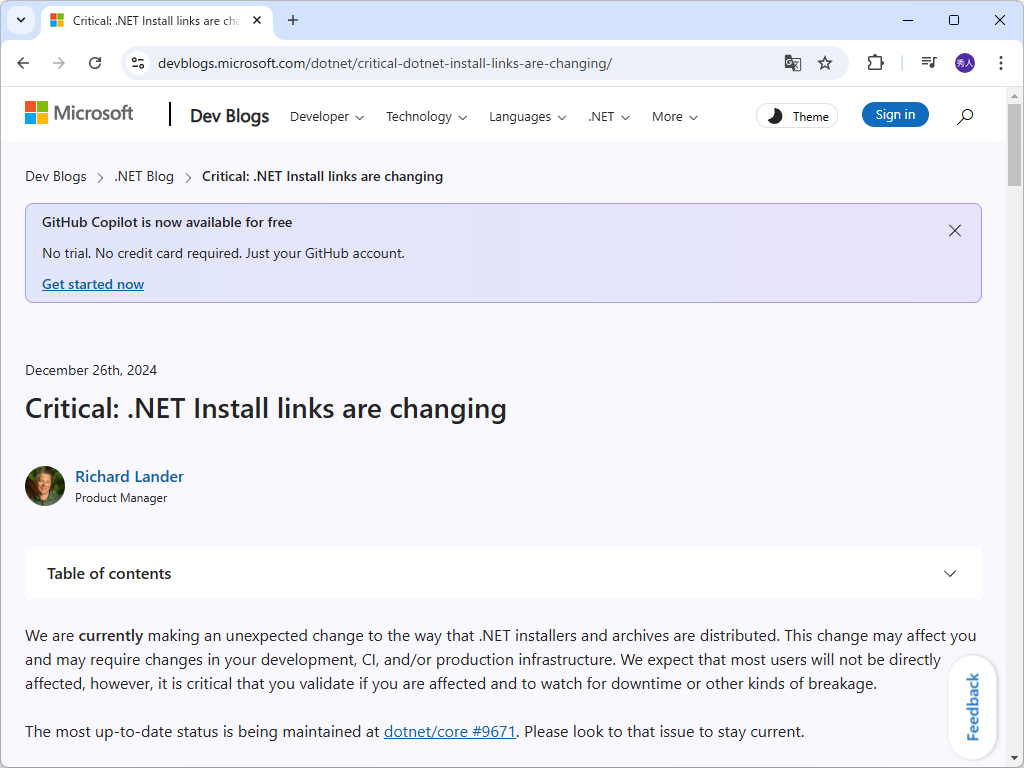
Task: Click the address bar URL field
Action: point(450,63)
